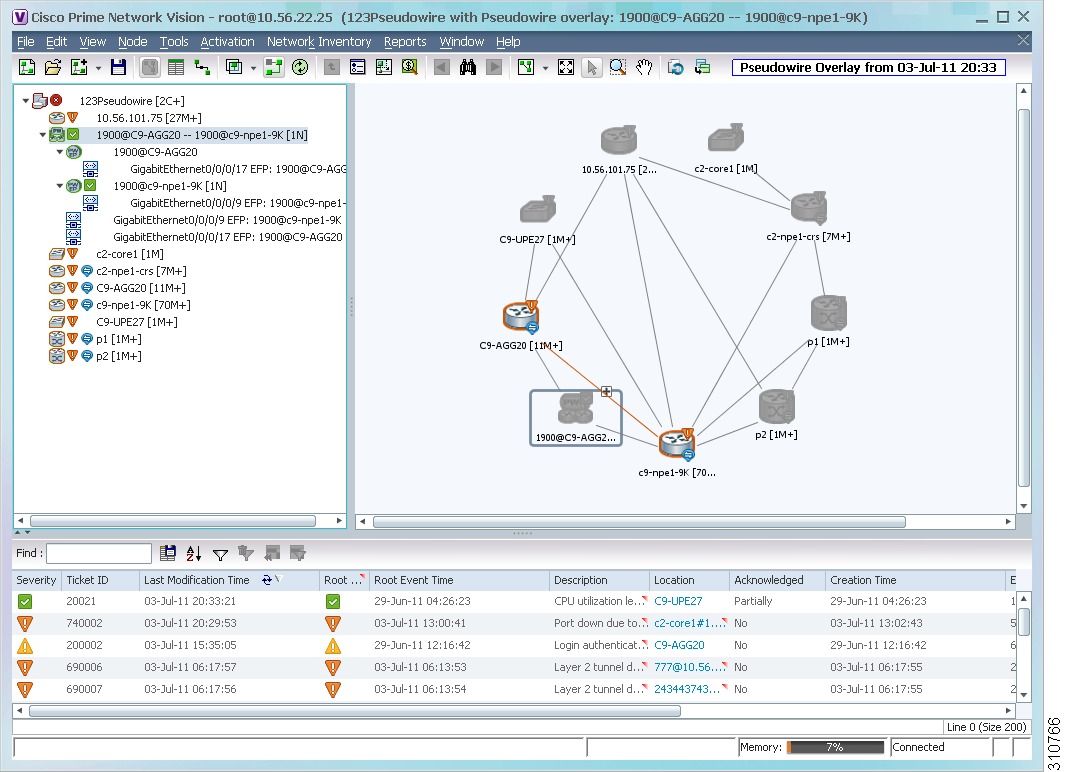This screenshot has width=1065, height=772.
Task: Click the C9-AGG20 router icon on map
Action: pos(521,316)
